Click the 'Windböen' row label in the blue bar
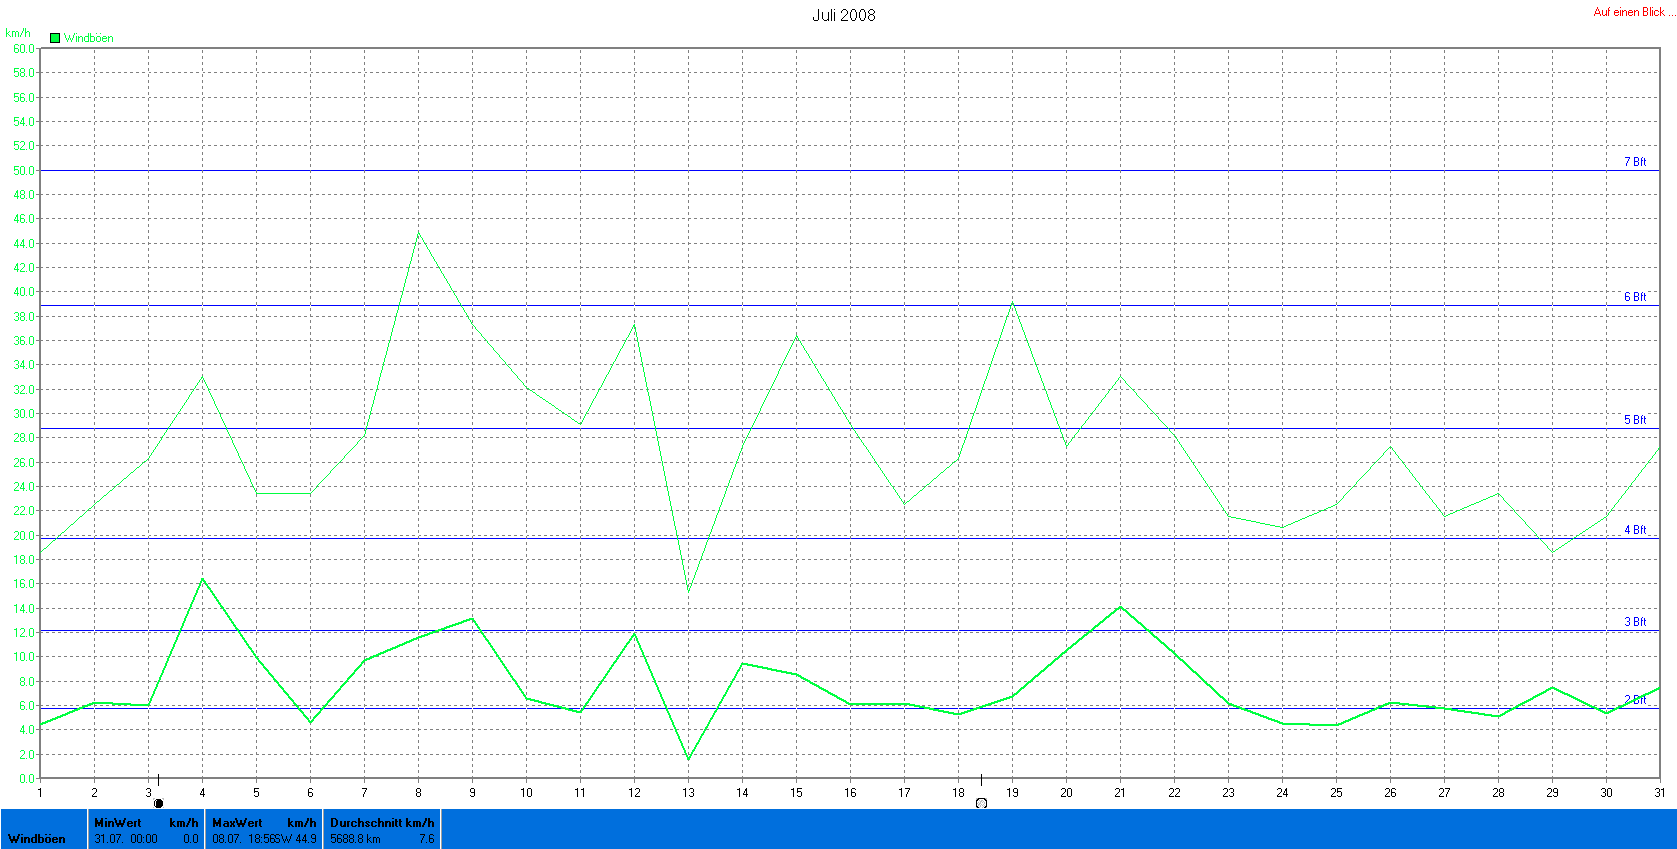The image size is (1677, 849). pyautogui.click(x=37, y=839)
